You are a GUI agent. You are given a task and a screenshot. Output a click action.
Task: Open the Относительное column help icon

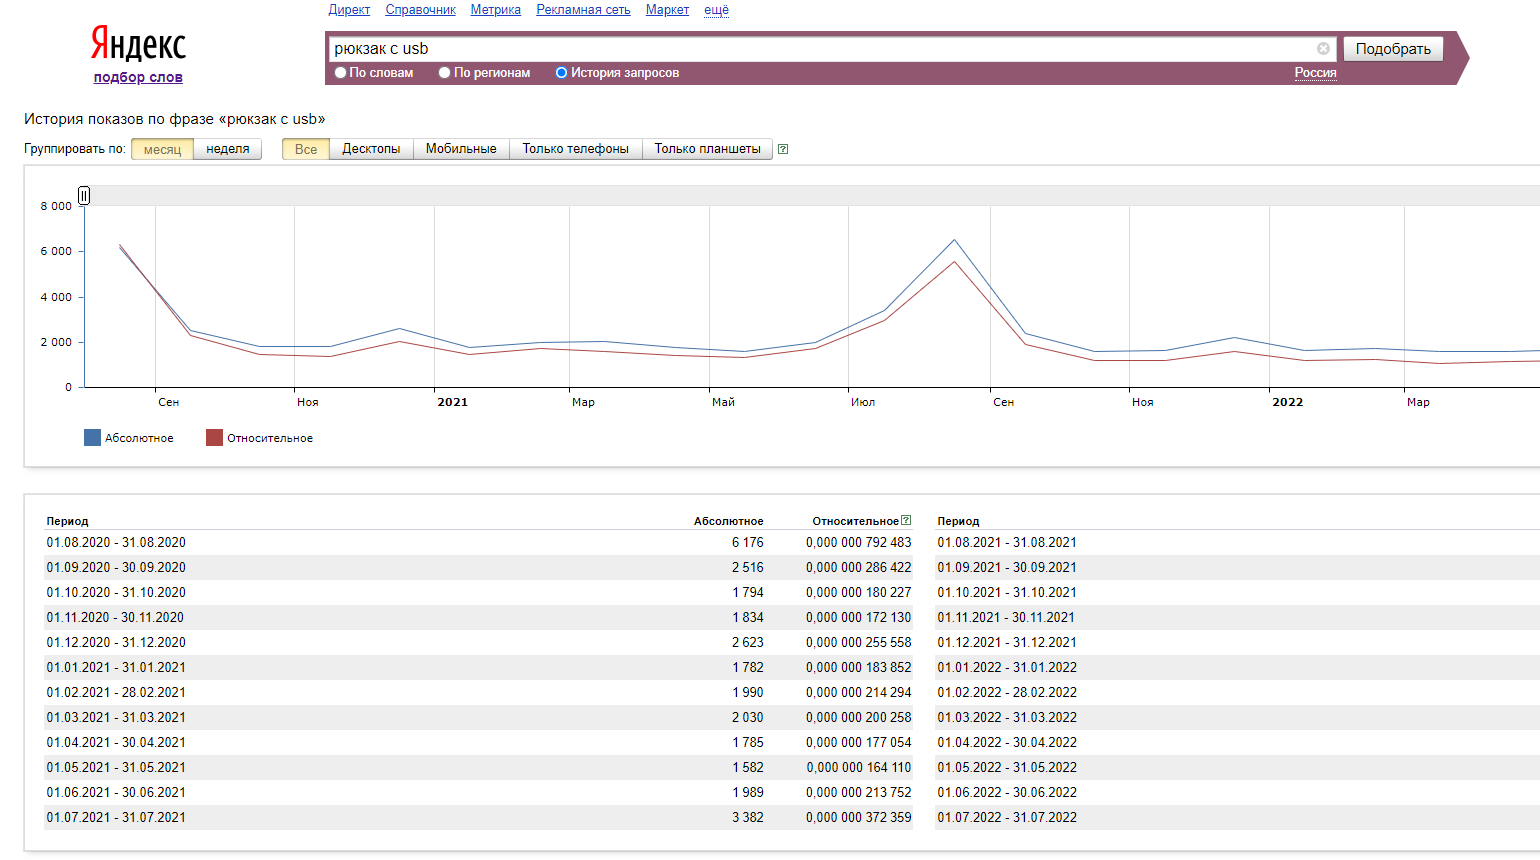click(906, 520)
